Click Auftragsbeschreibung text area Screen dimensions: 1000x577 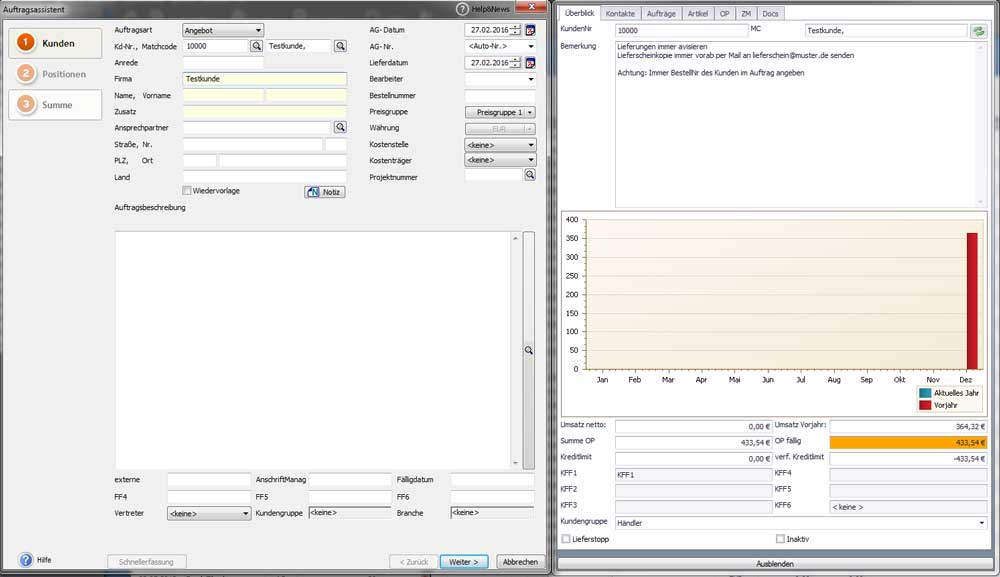[312, 350]
